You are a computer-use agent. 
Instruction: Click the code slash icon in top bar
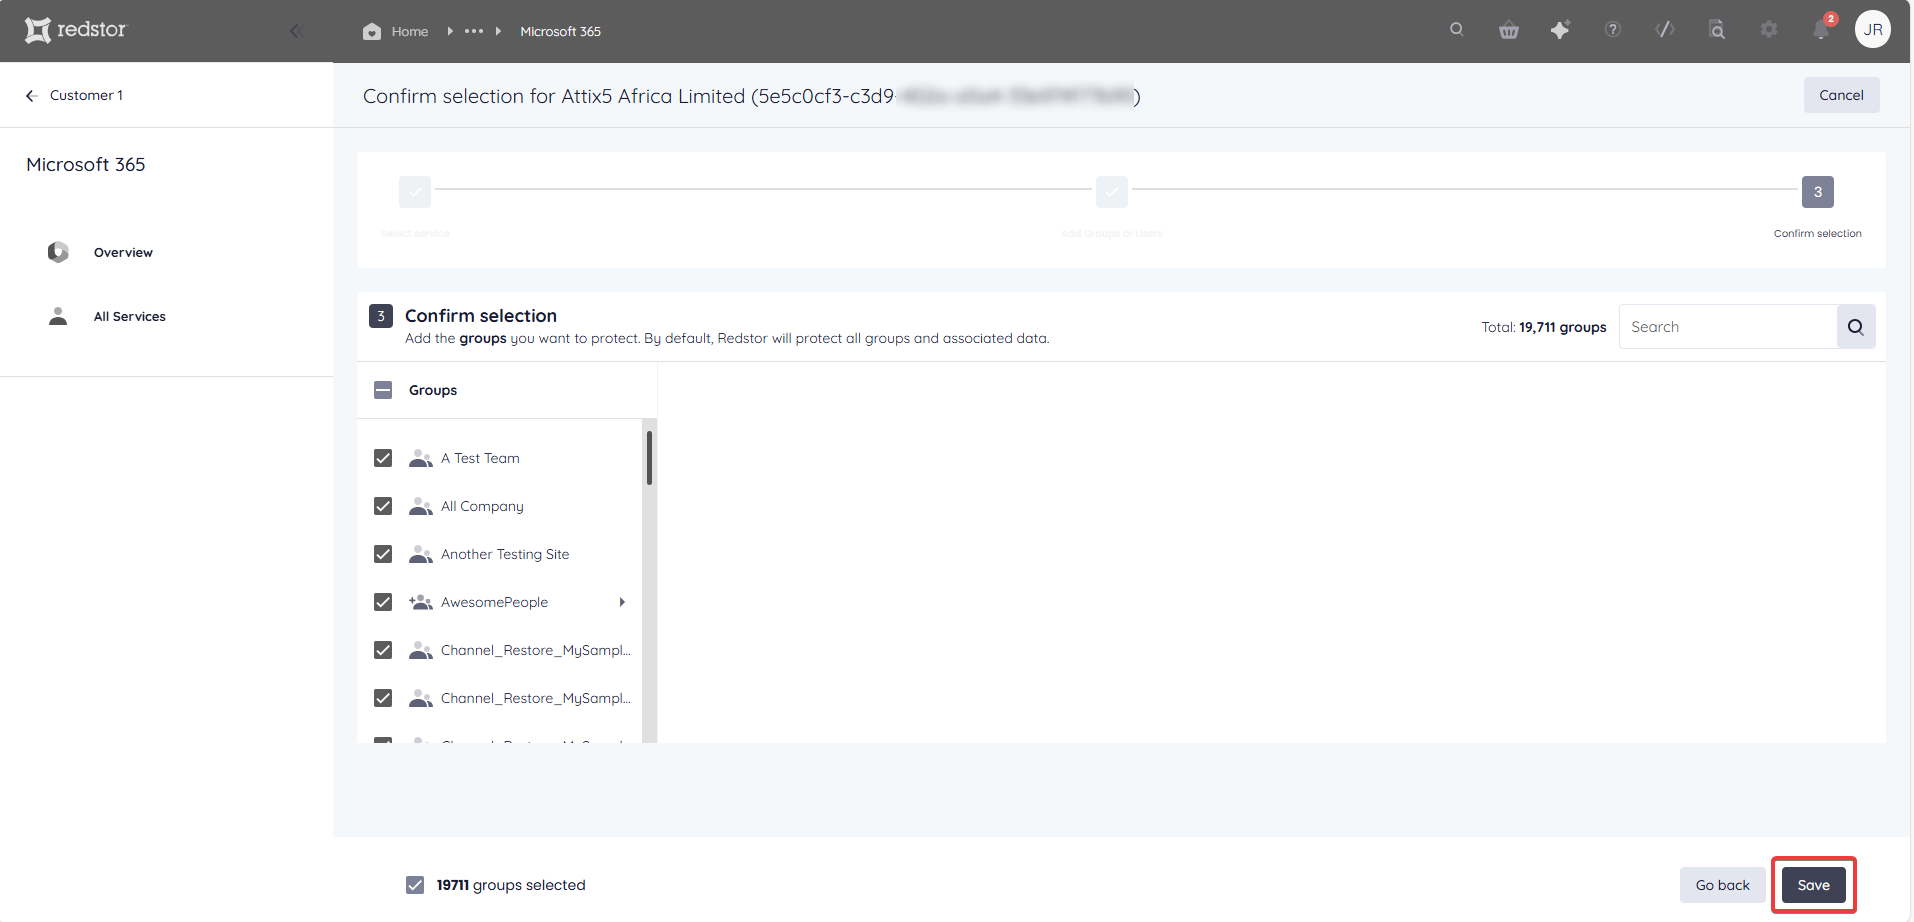1665,30
